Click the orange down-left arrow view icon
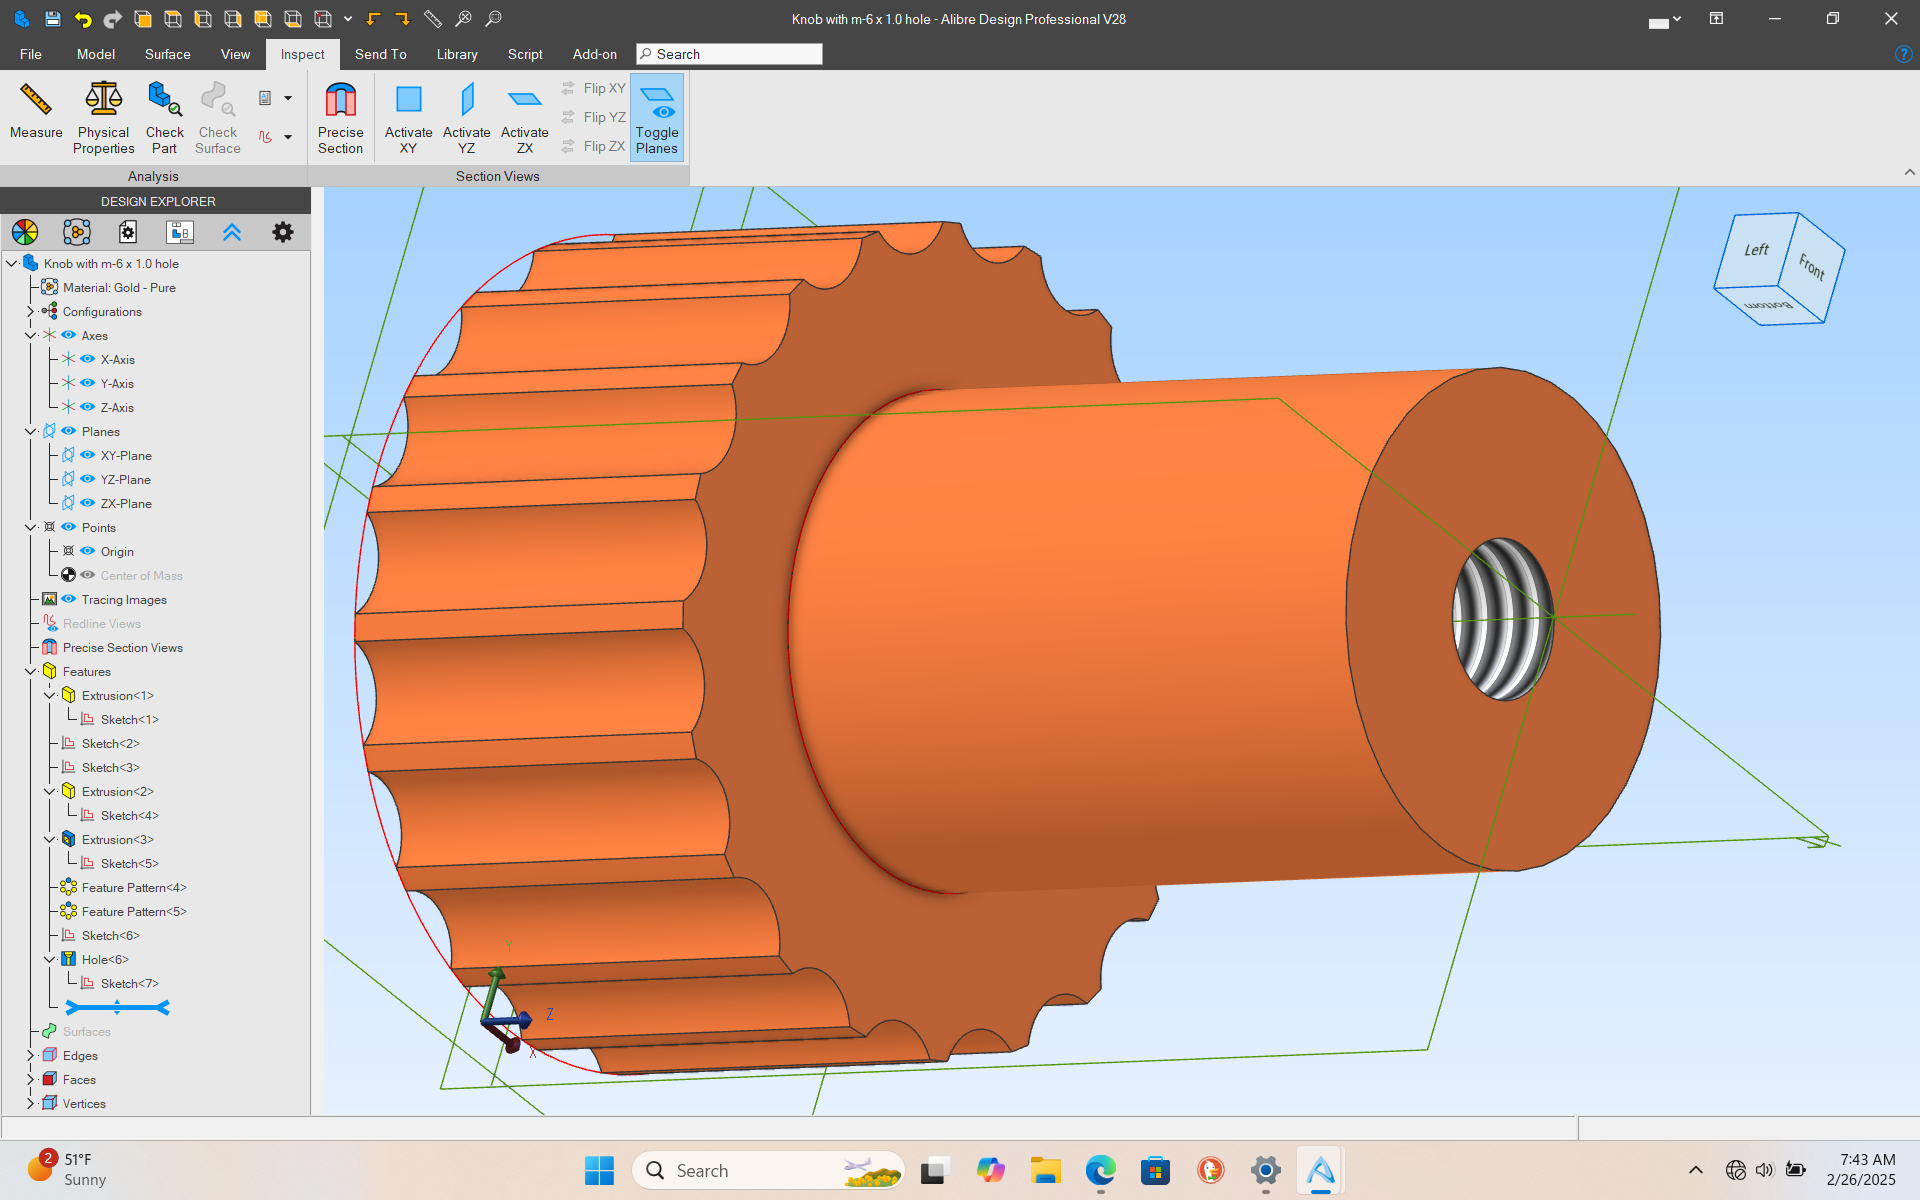The width and height of the screenshot is (1920, 1200). pyautogui.click(x=373, y=19)
